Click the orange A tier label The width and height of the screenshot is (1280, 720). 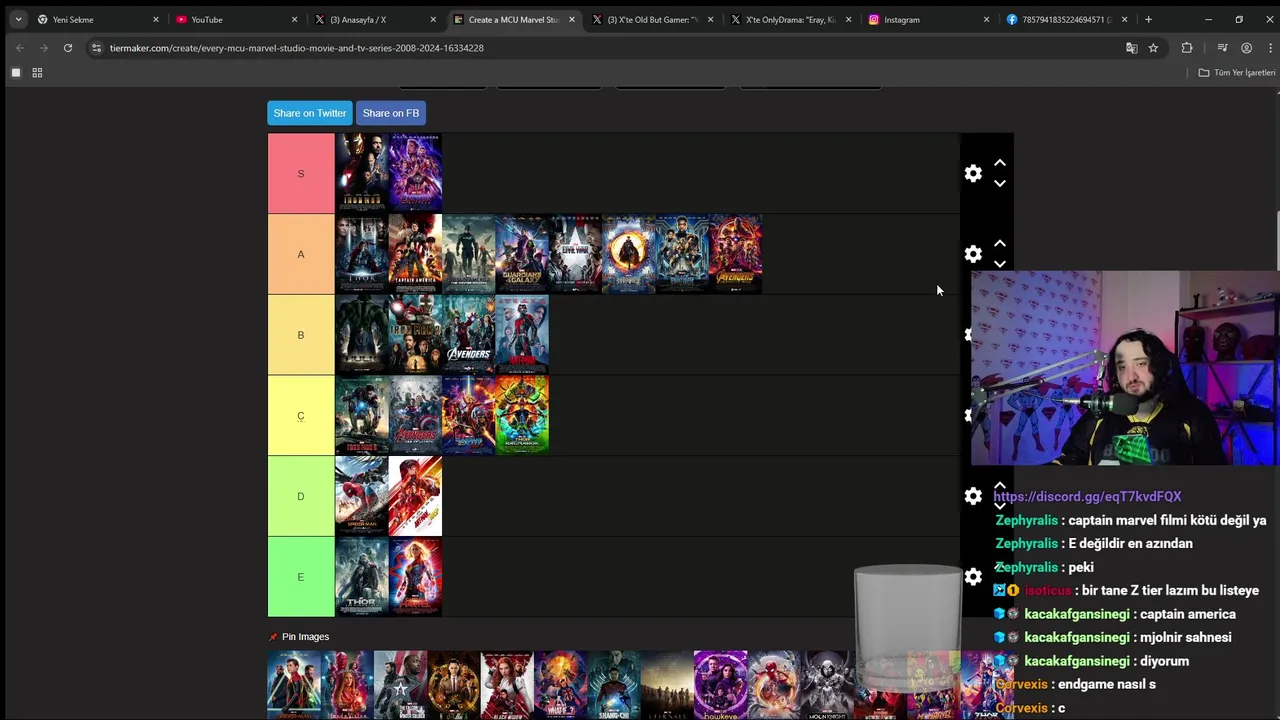[x=301, y=254]
